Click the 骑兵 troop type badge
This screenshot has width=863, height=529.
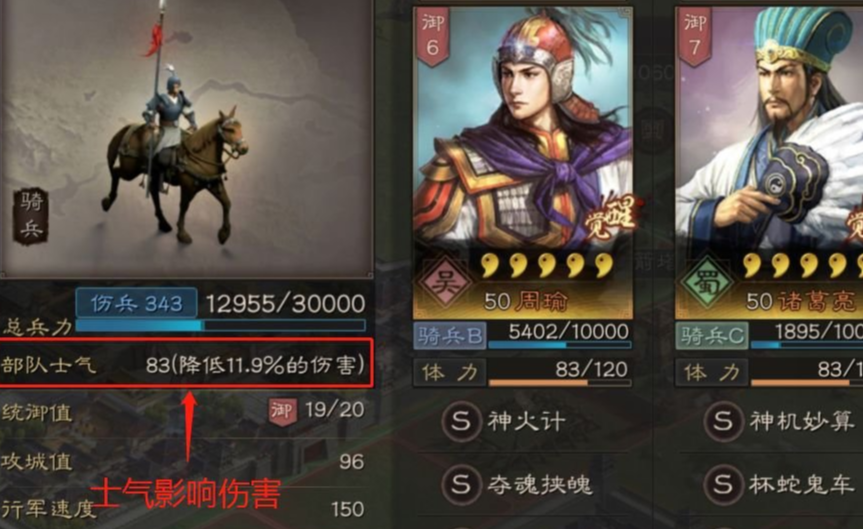coord(31,216)
